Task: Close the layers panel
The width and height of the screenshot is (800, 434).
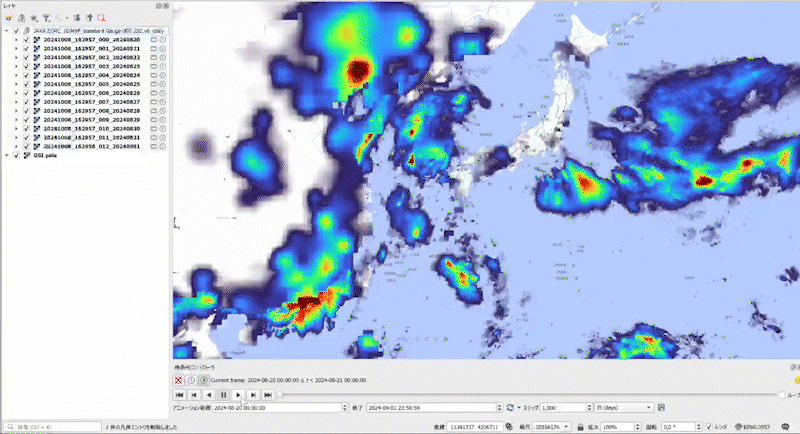Action: [x=166, y=6]
